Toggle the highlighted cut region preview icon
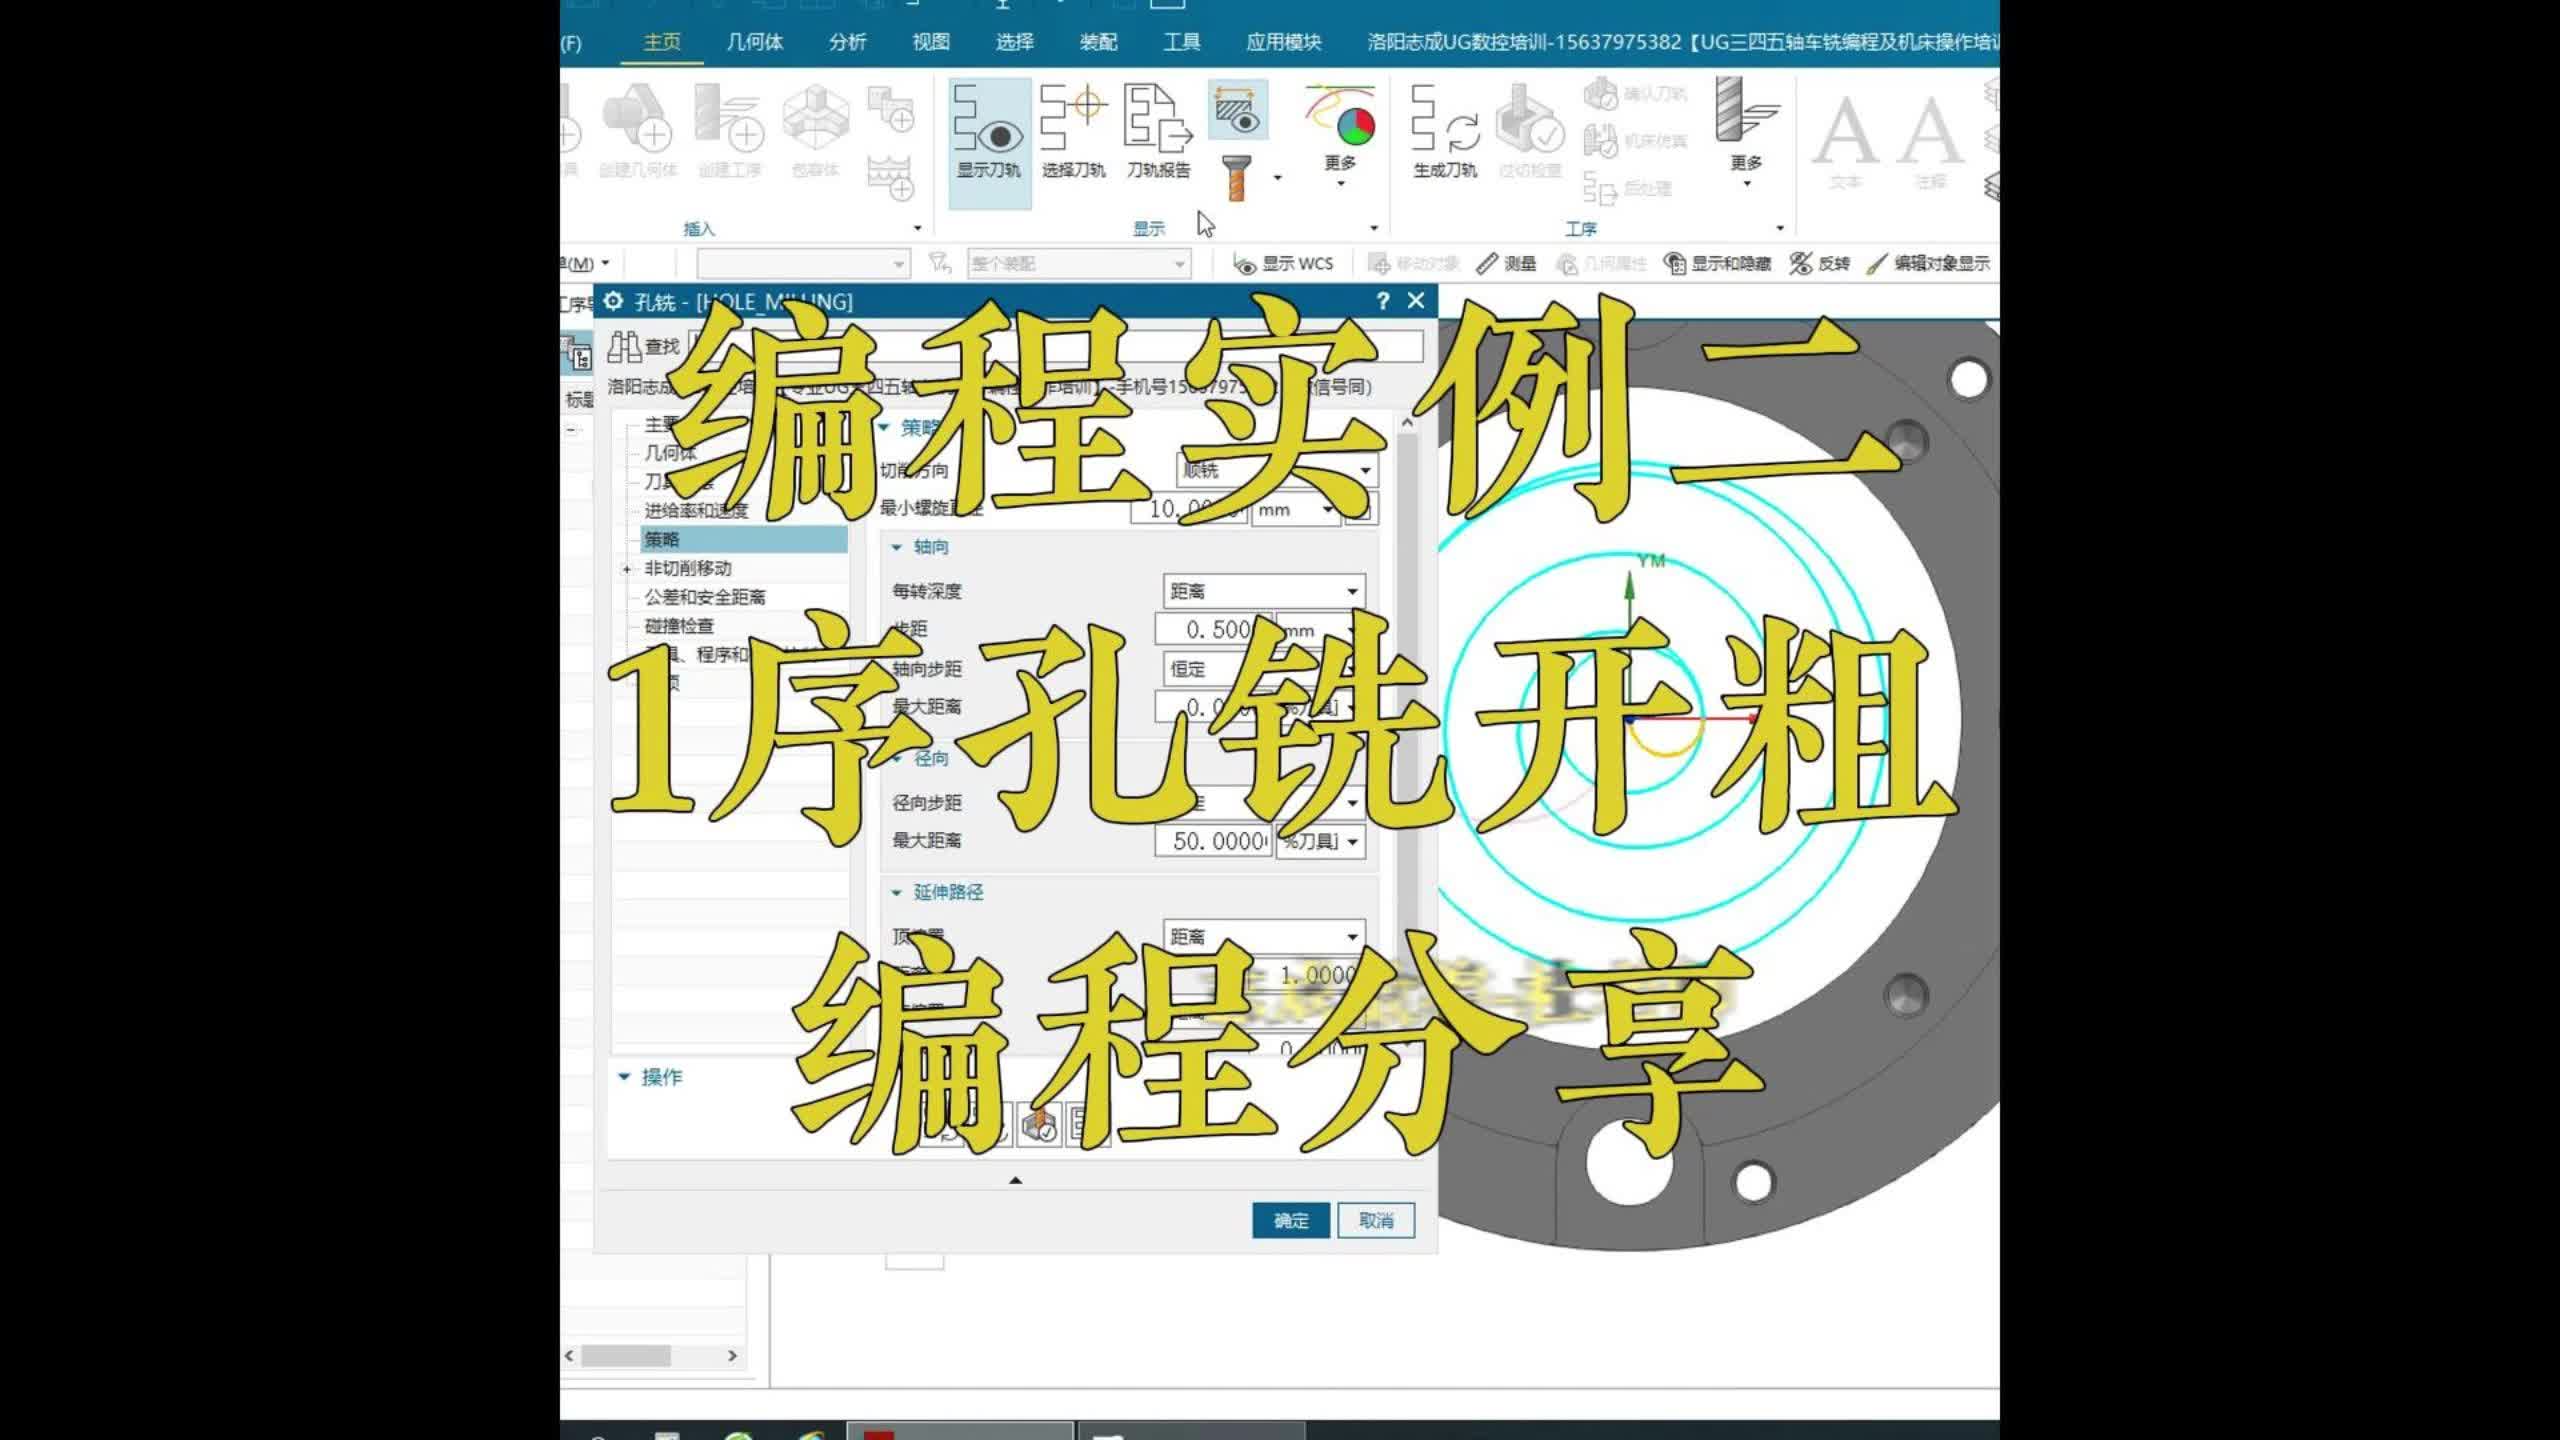This screenshot has height=1440, width=2560. click(1237, 110)
